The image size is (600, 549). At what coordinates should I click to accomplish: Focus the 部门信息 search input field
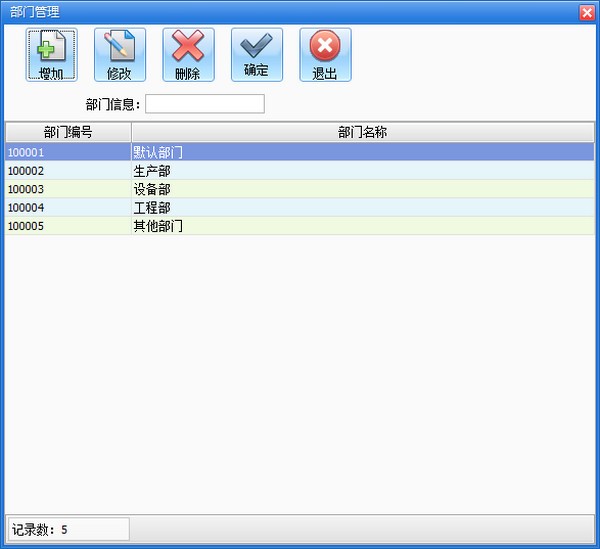205,104
